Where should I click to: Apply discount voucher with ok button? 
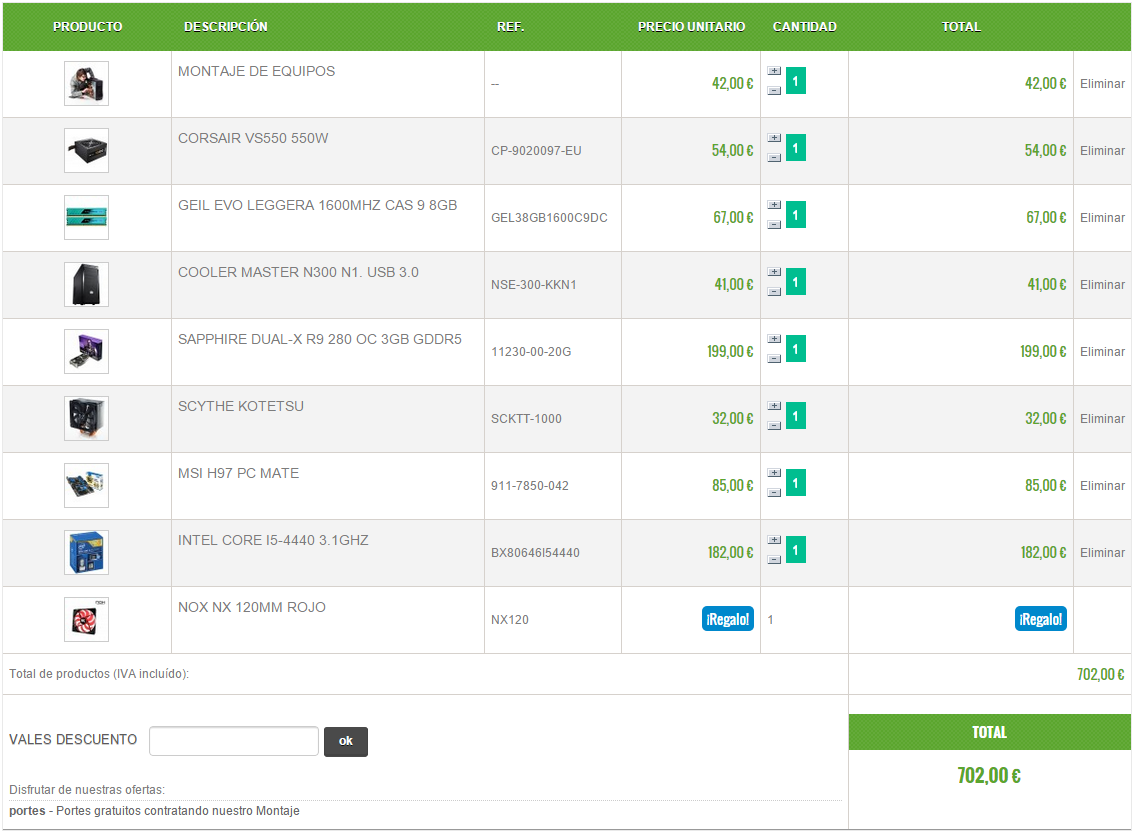tap(346, 741)
